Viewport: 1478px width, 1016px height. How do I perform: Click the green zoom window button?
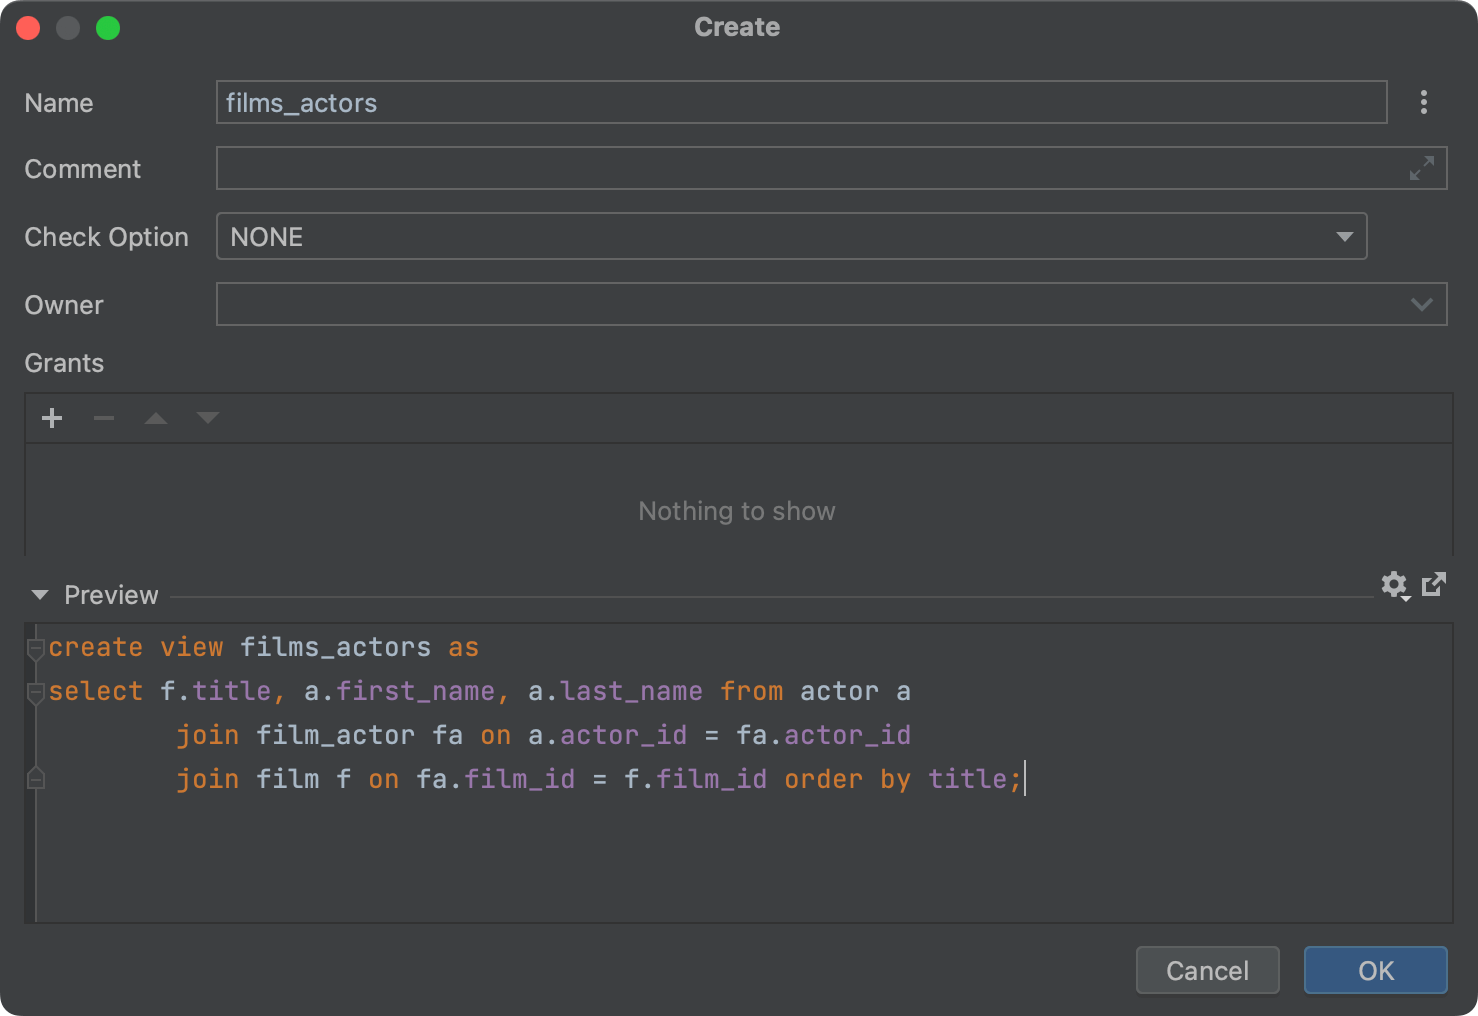coord(108,28)
